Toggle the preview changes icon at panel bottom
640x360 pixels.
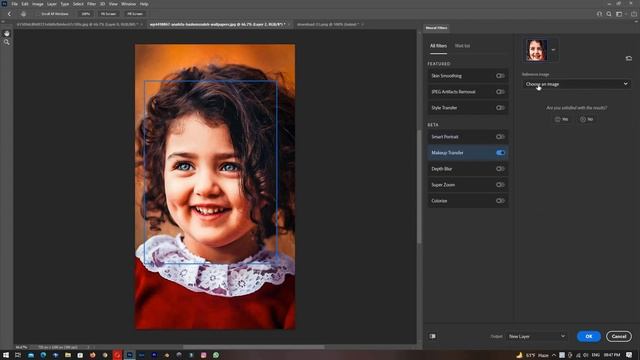(433, 336)
